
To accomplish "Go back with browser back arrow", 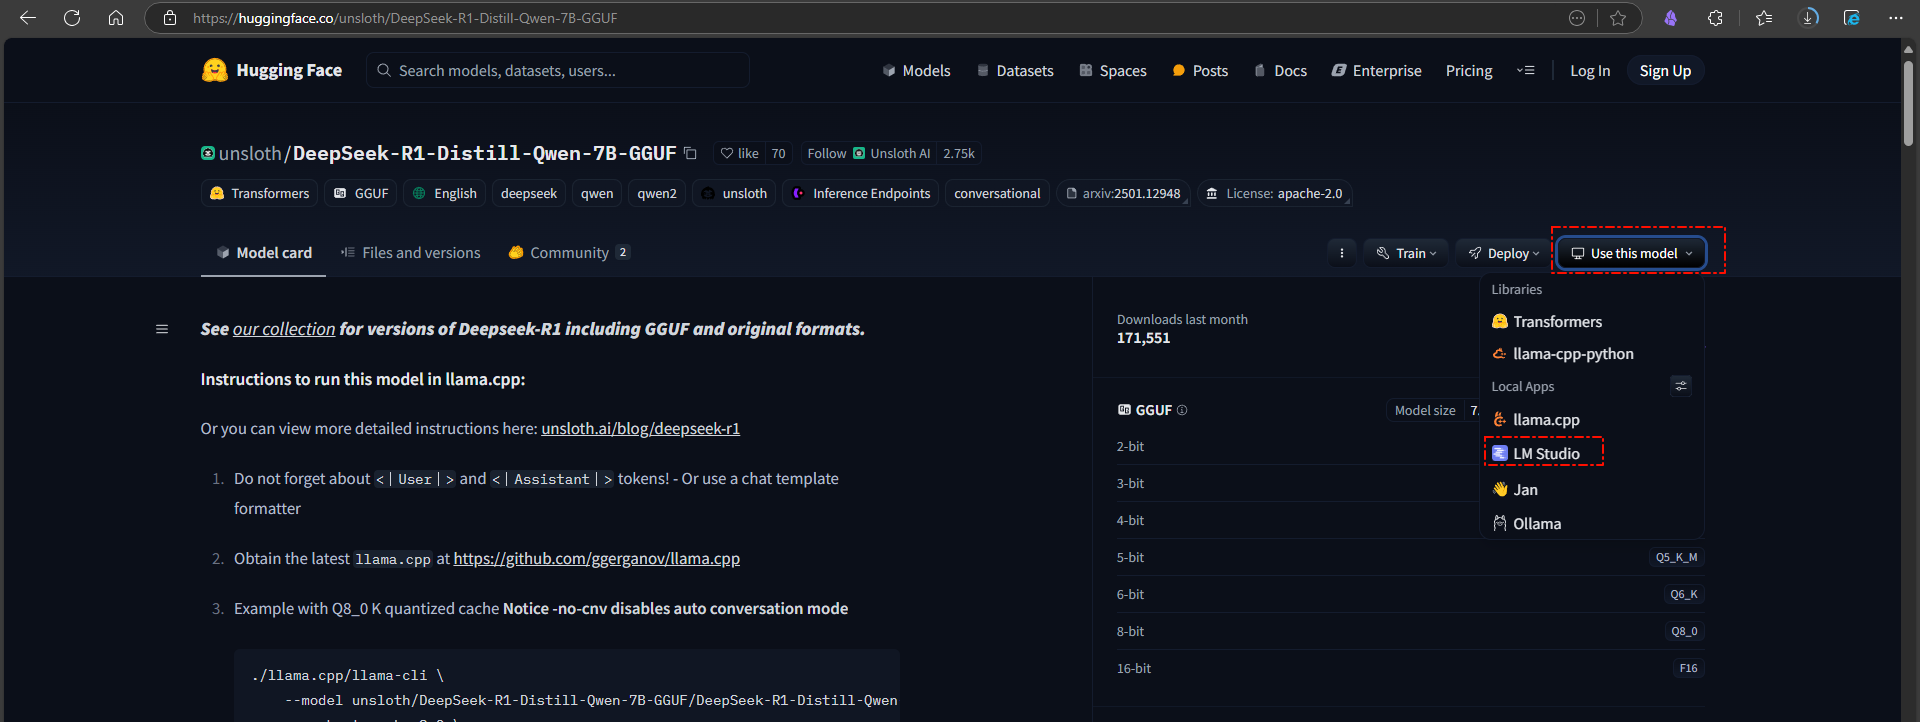I will (28, 18).
